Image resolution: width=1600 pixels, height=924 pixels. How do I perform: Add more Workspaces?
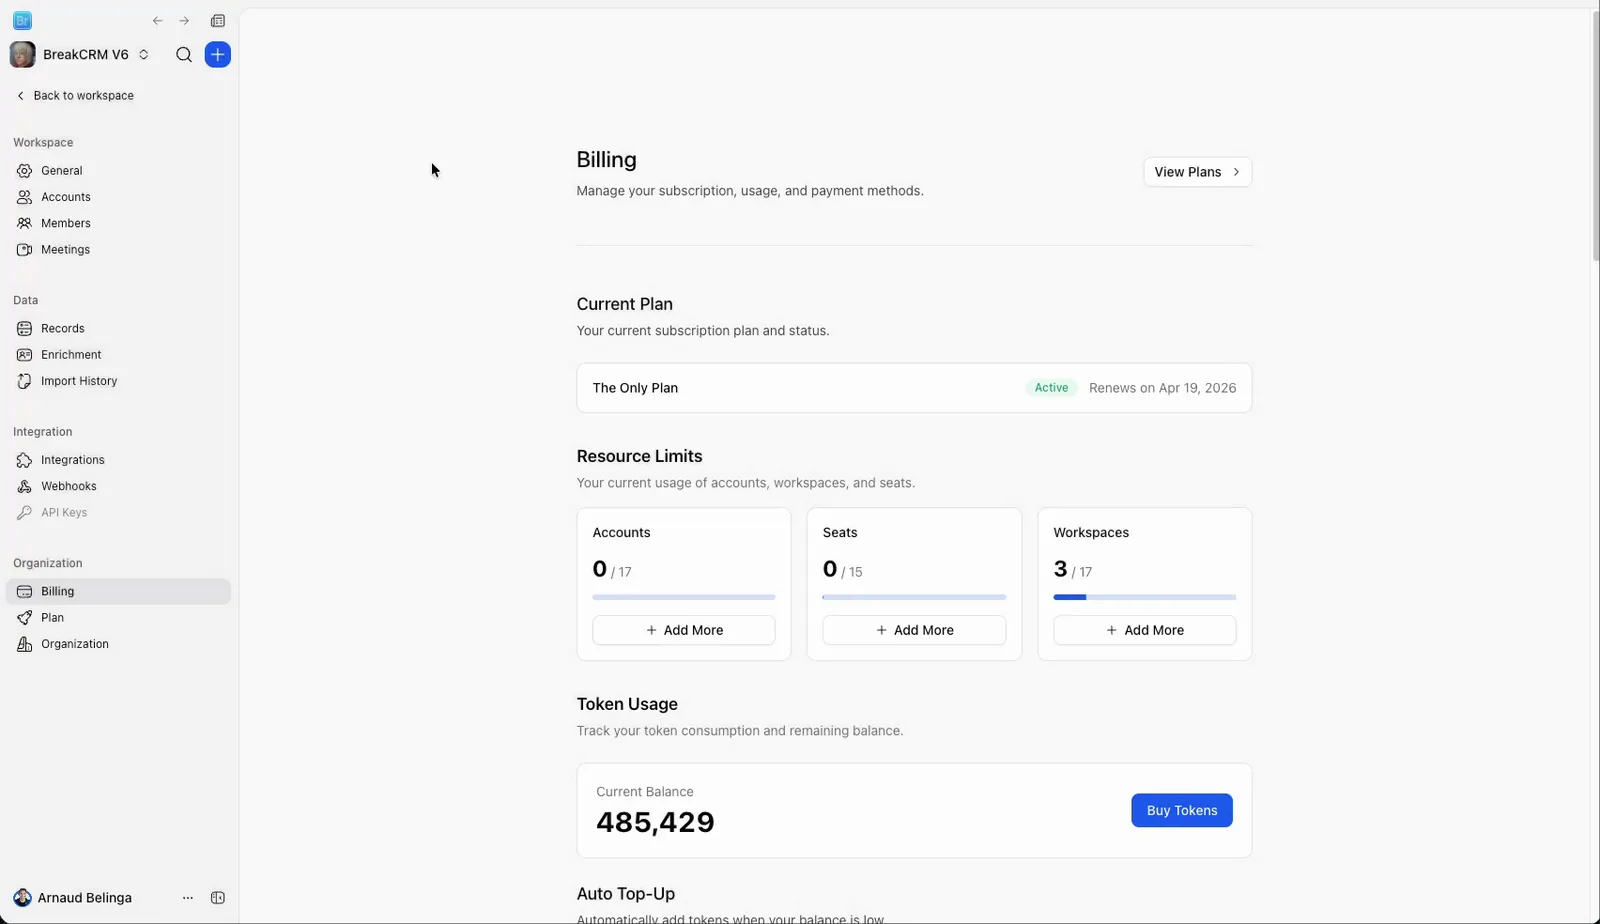[x=1145, y=630]
